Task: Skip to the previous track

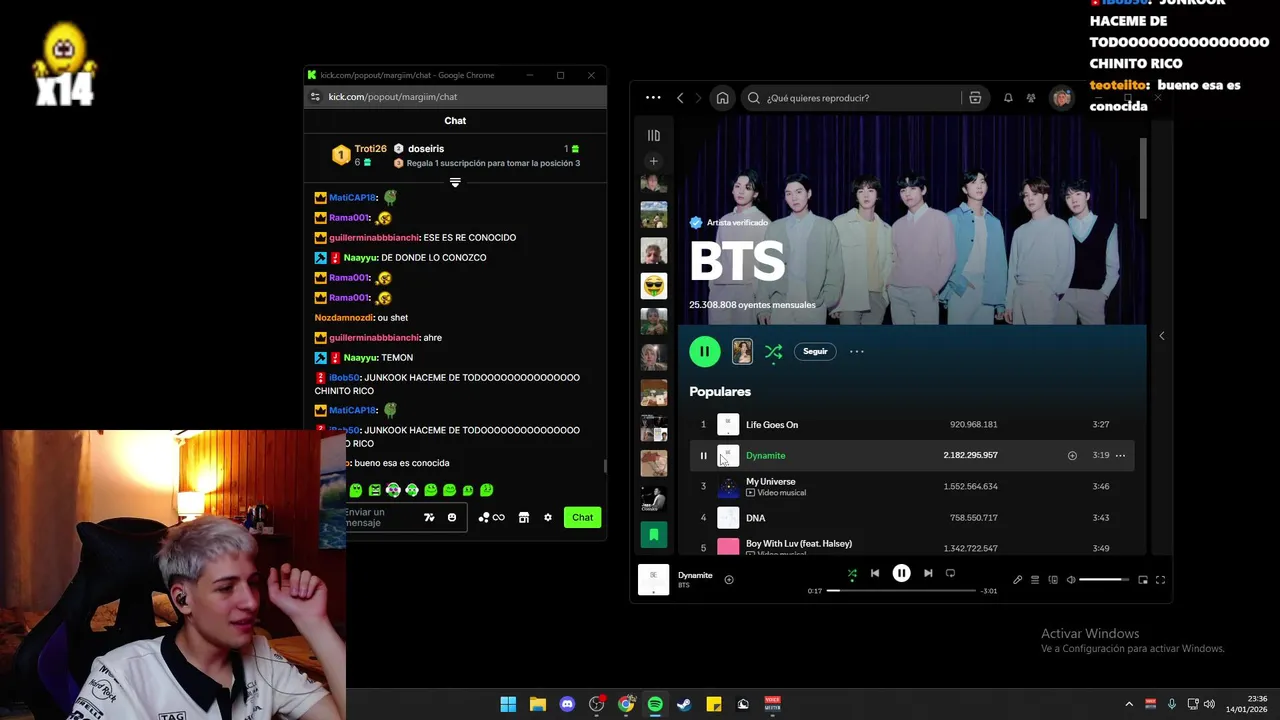Action: click(x=875, y=573)
